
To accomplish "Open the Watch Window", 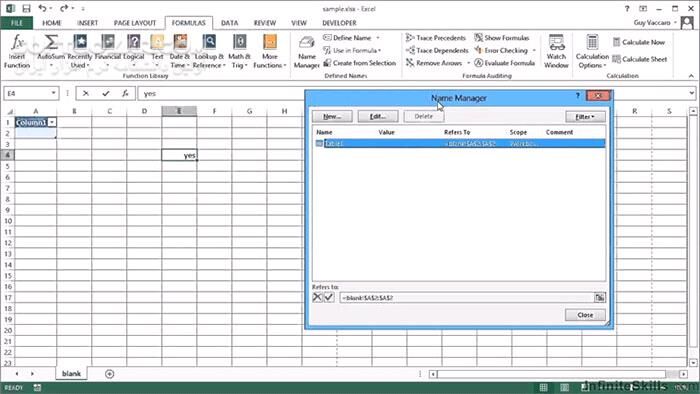I will (556, 52).
